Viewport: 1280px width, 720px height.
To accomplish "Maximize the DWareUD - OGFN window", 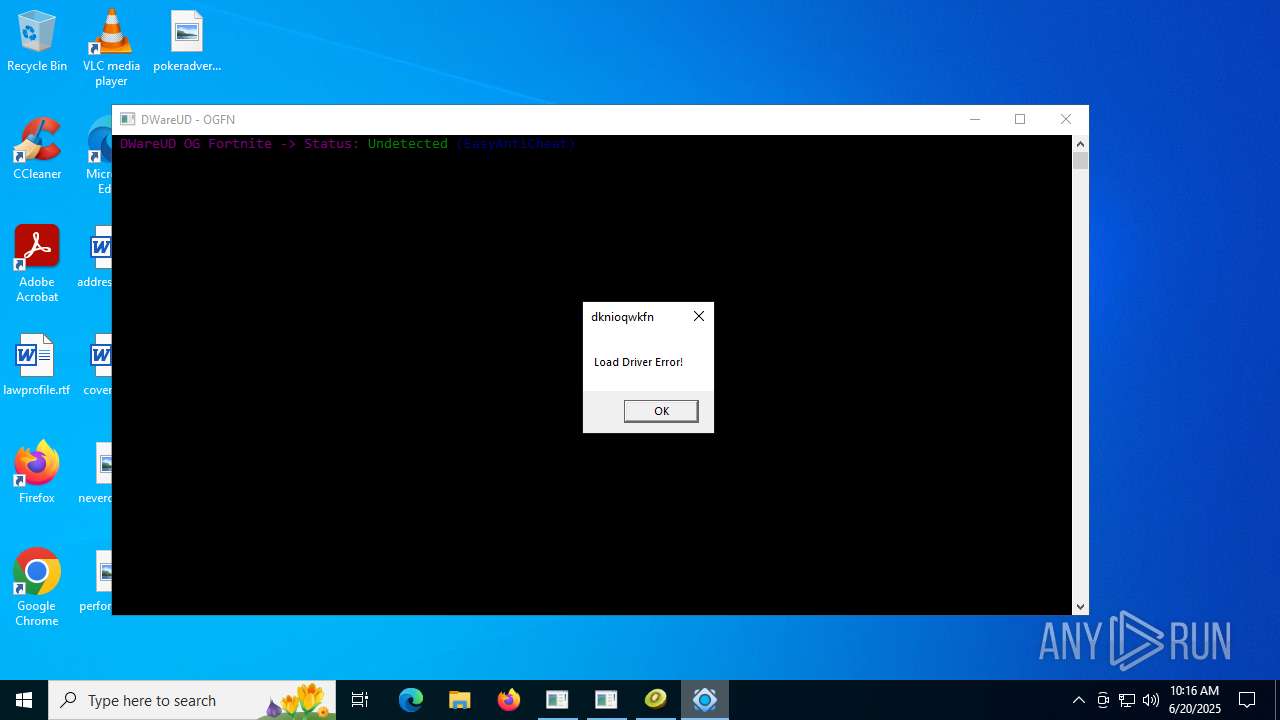I will [x=1020, y=119].
